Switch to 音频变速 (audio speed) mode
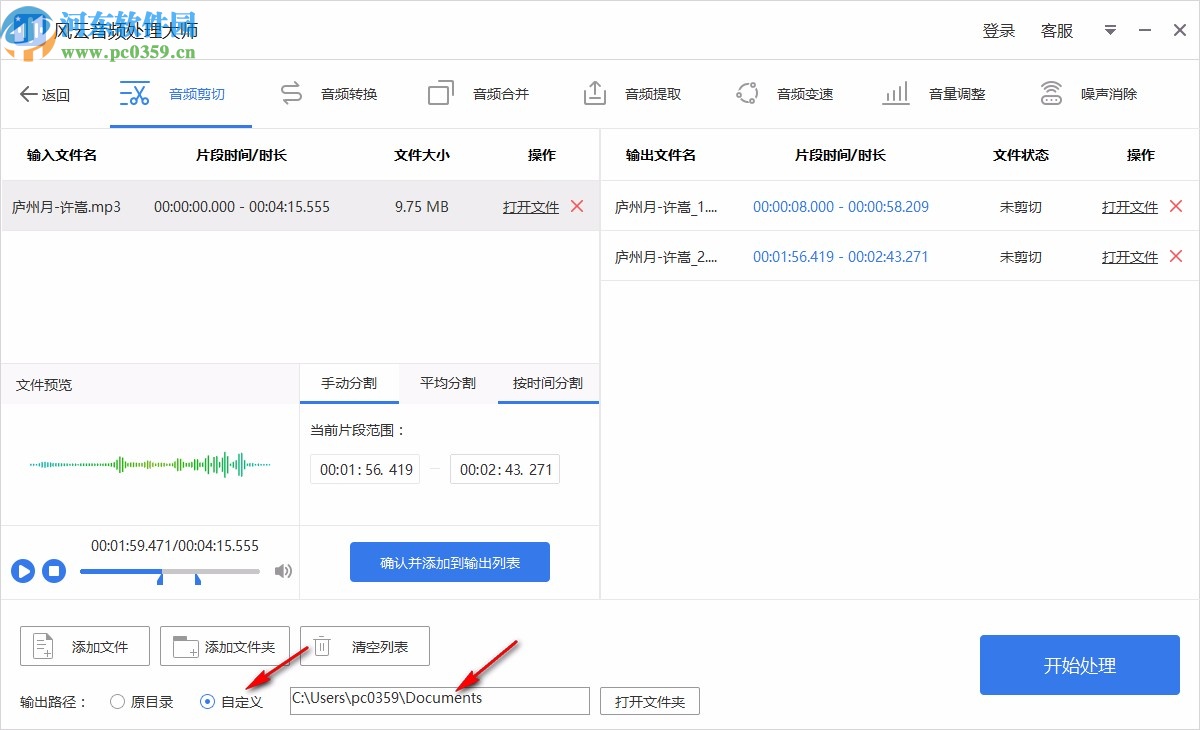This screenshot has width=1200, height=730. pyautogui.click(x=785, y=93)
